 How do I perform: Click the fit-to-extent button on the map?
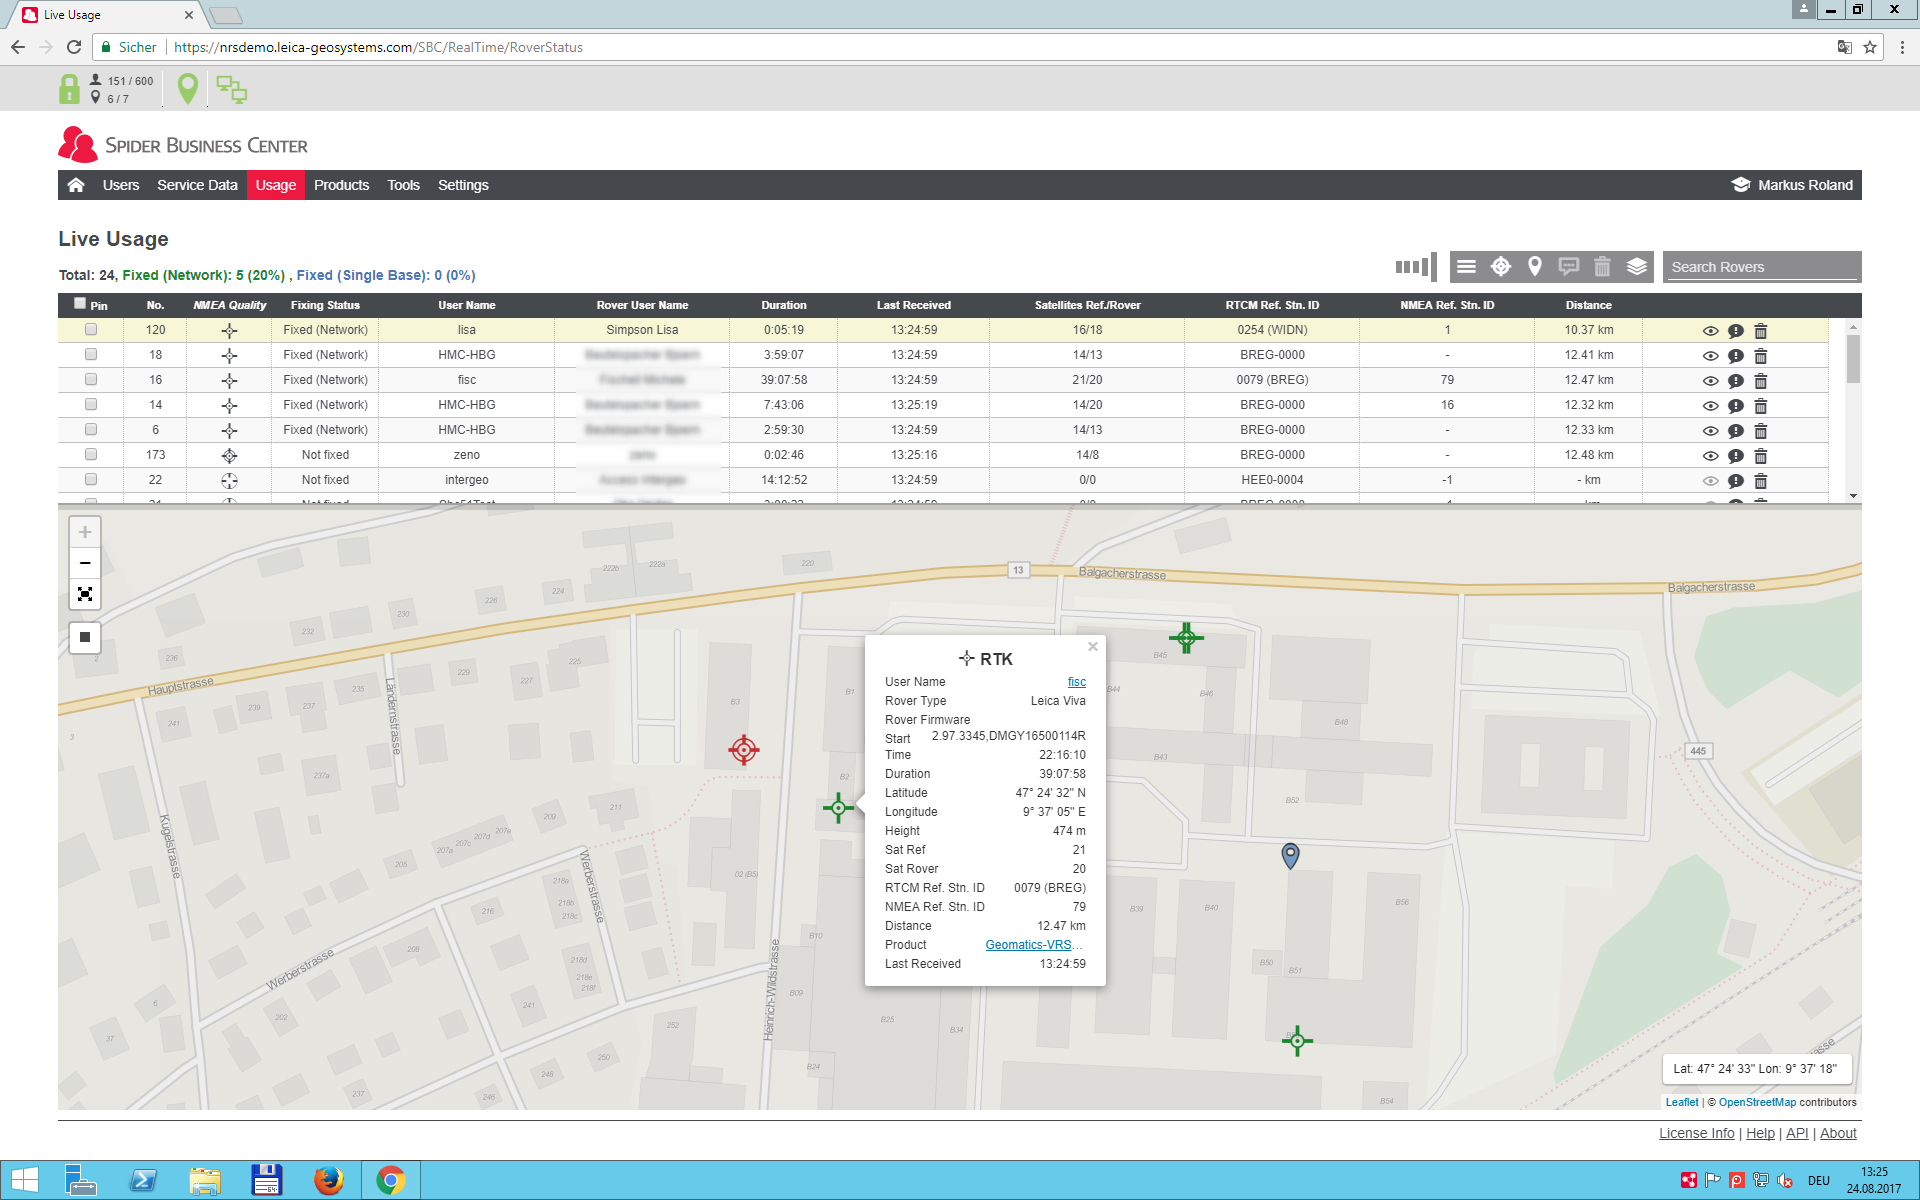[85, 595]
